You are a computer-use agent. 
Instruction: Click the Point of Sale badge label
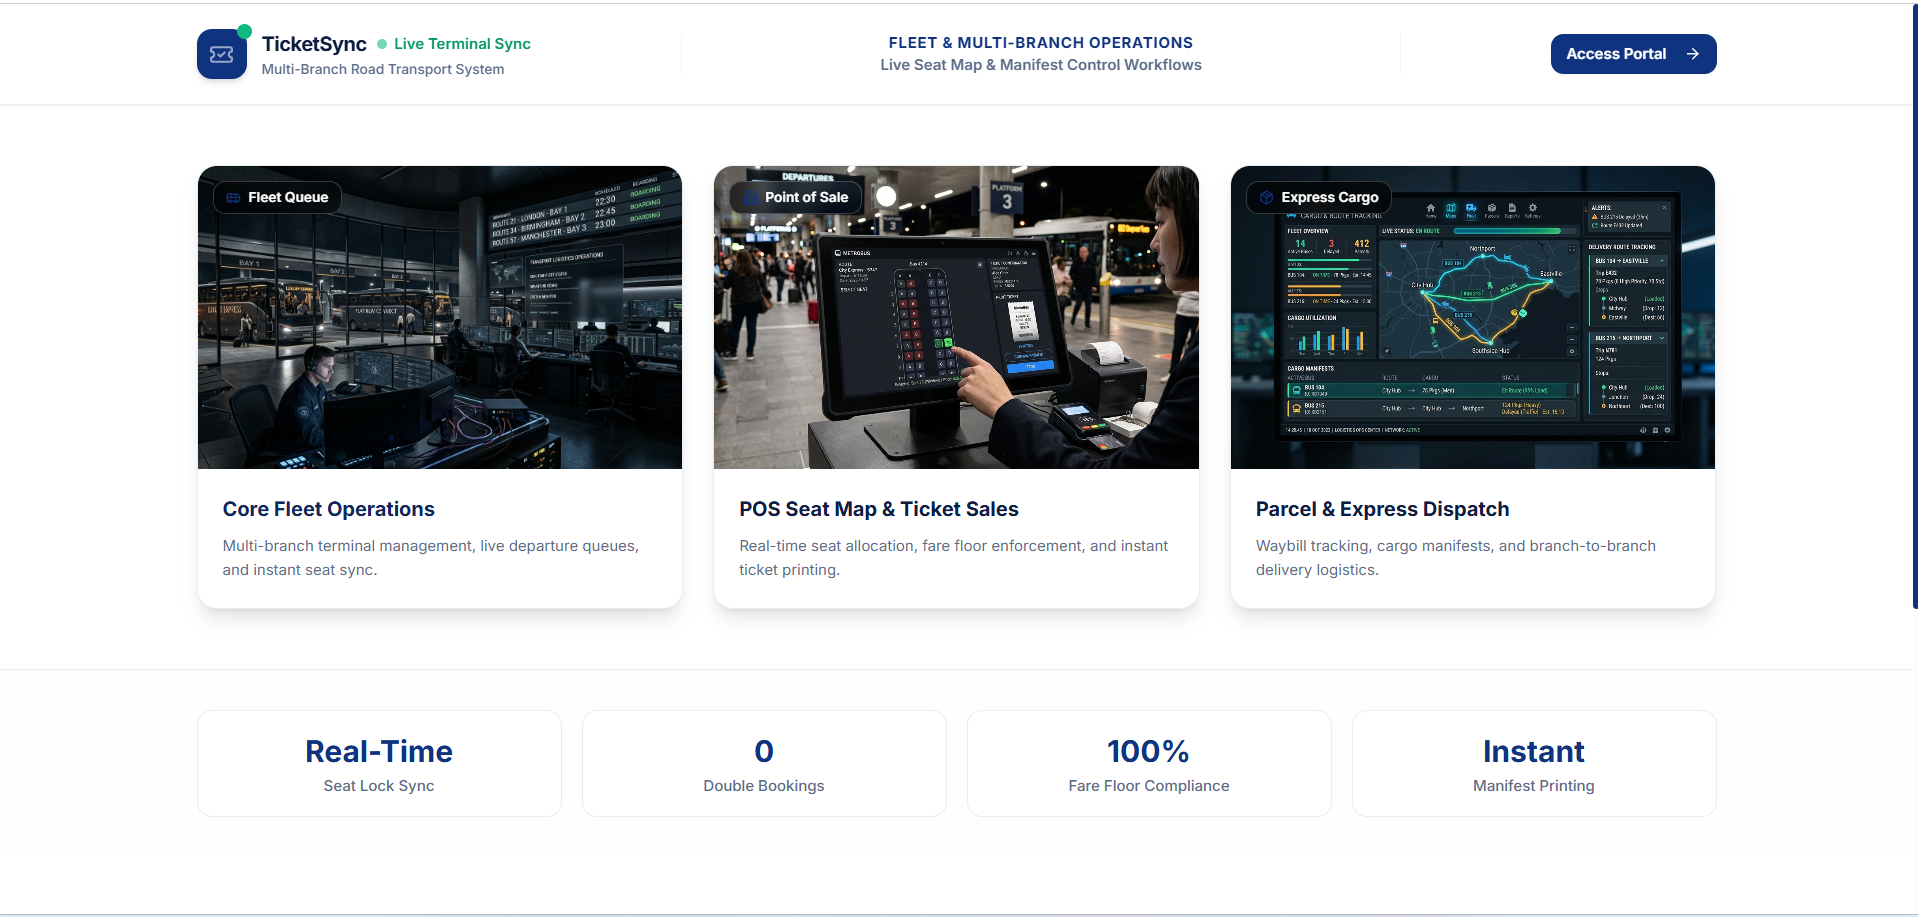(x=806, y=198)
